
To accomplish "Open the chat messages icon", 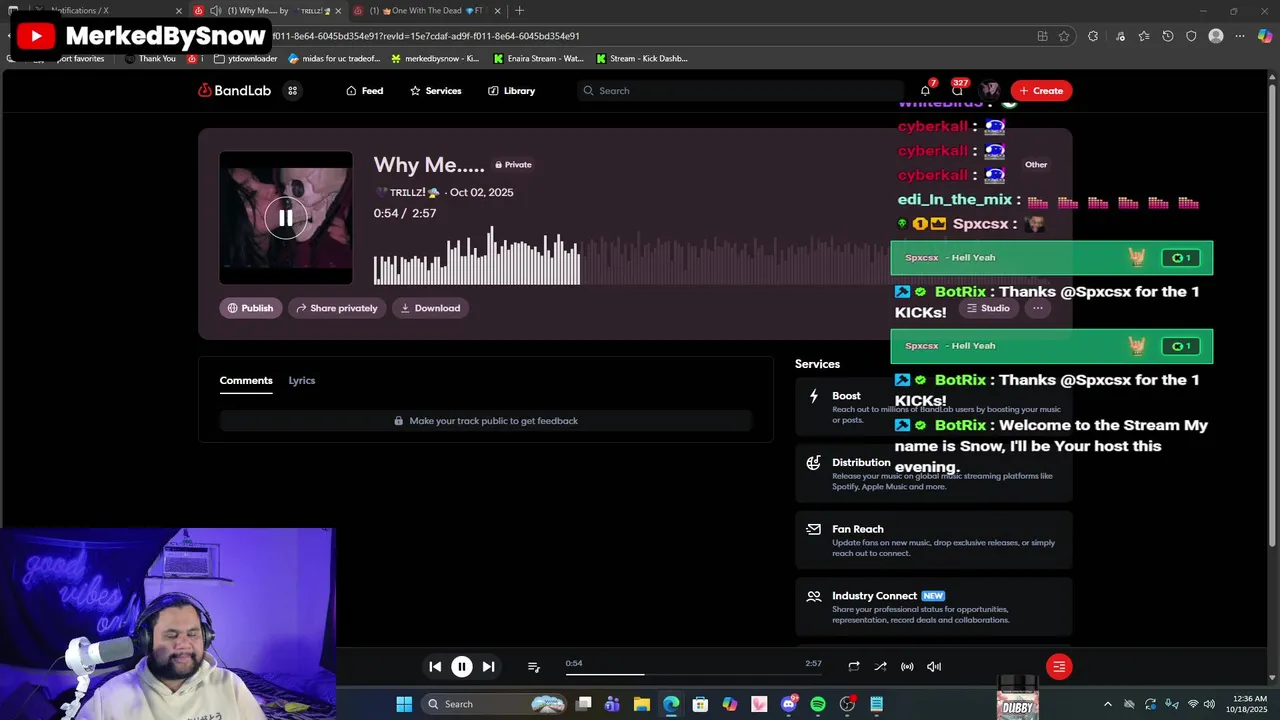I will (x=957, y=91).
